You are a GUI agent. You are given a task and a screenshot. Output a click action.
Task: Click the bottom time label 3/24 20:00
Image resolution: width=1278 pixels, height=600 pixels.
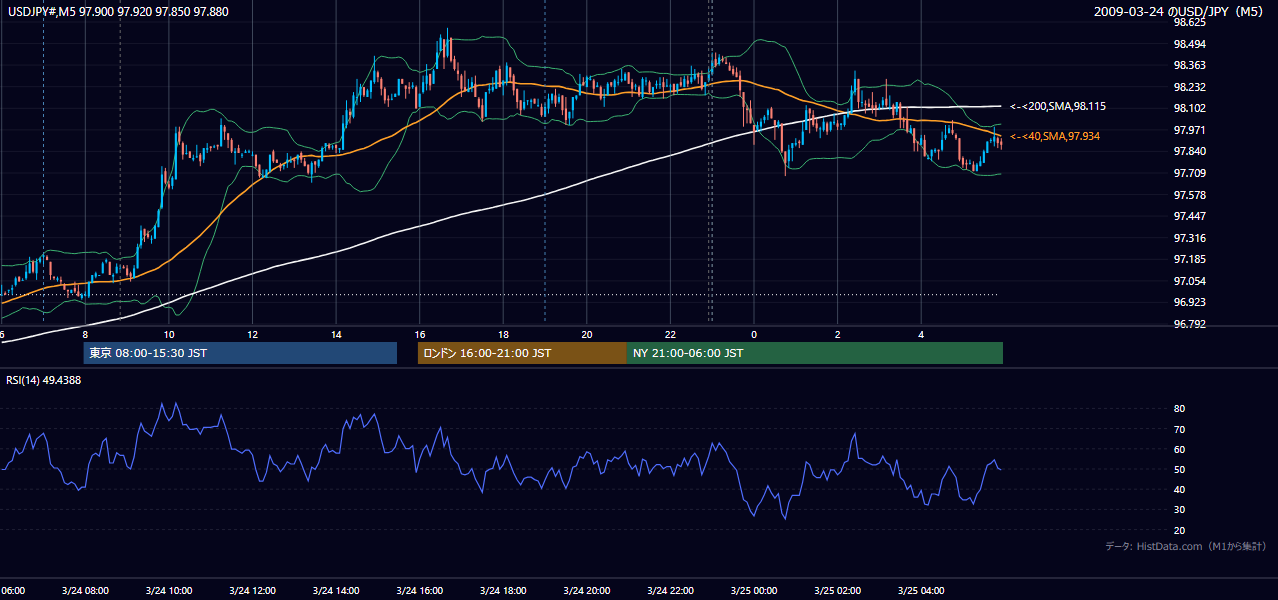(x=587, y=591)
